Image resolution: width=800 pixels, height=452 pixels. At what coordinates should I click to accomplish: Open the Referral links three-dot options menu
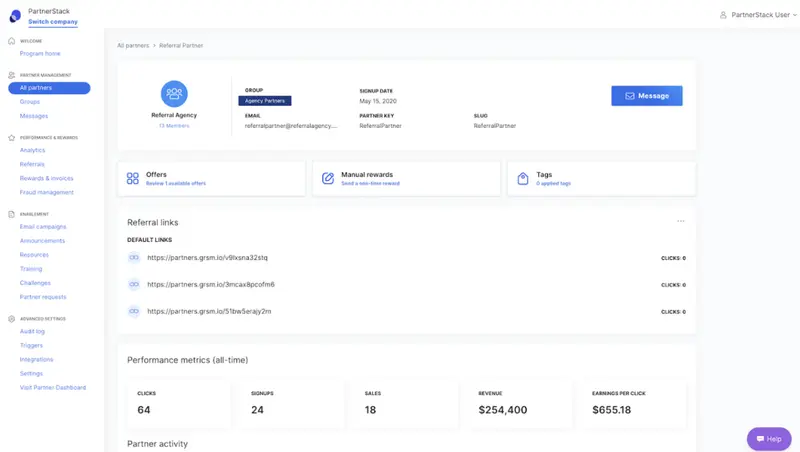[x=681, y=221]
